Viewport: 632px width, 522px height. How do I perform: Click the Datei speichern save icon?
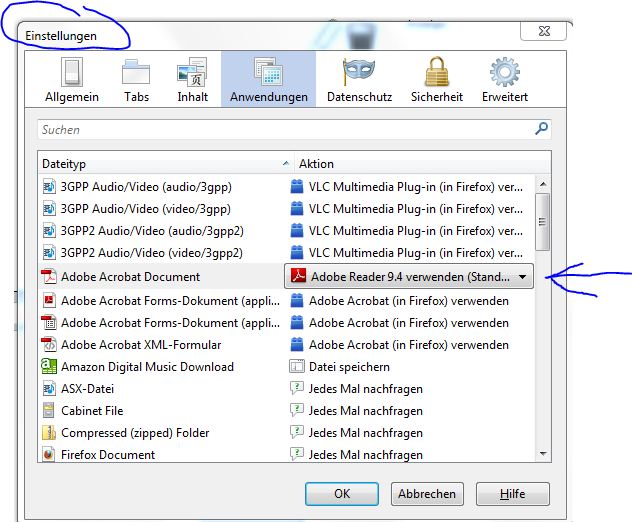[x=297, y=366]
